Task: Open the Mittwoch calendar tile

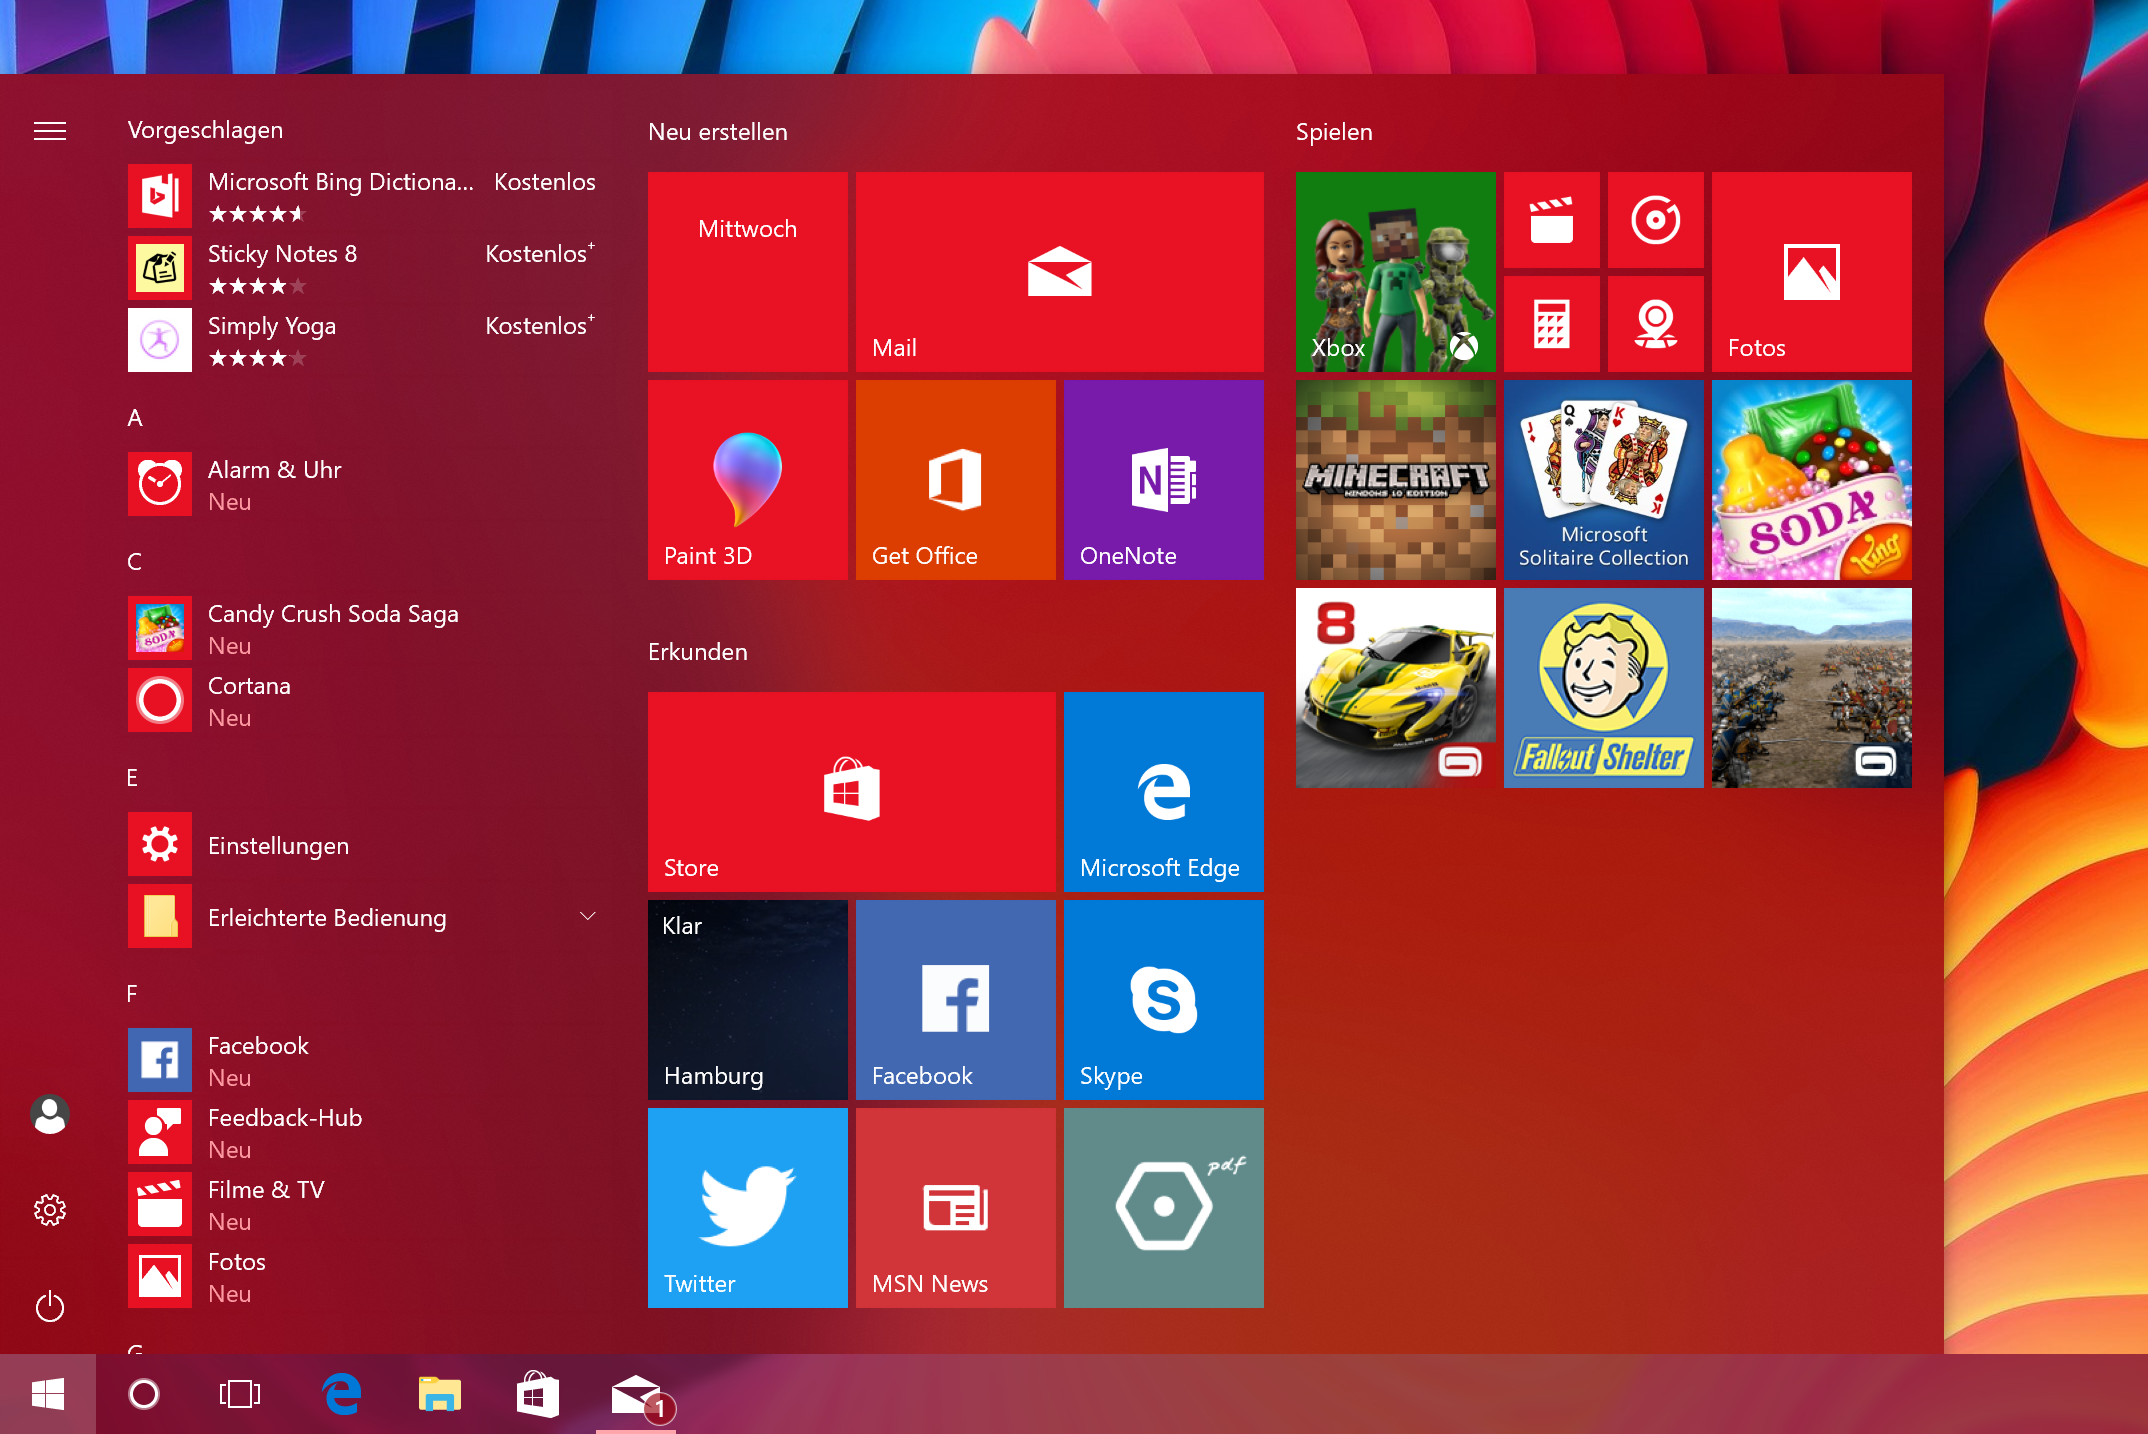Action: [x=748, y=272]
